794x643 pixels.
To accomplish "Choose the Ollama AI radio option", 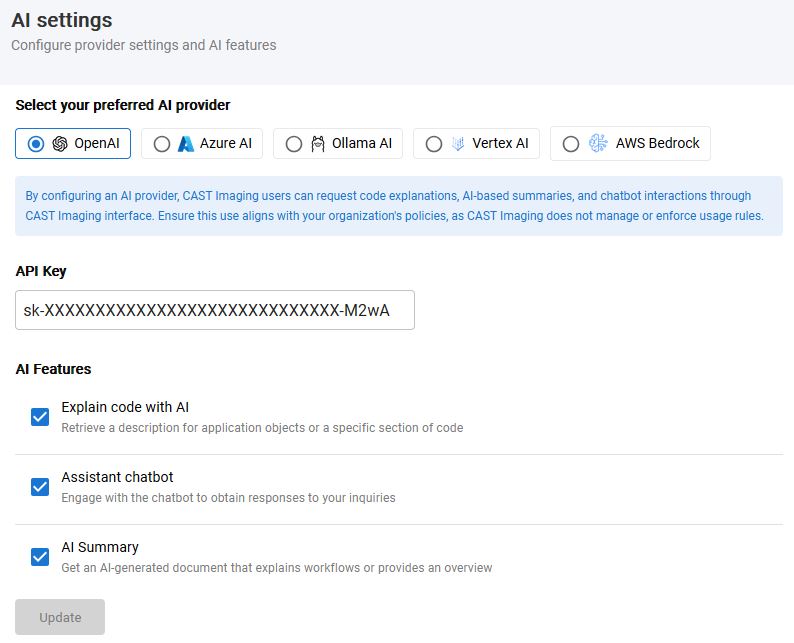I will click(x=294, y=144).
